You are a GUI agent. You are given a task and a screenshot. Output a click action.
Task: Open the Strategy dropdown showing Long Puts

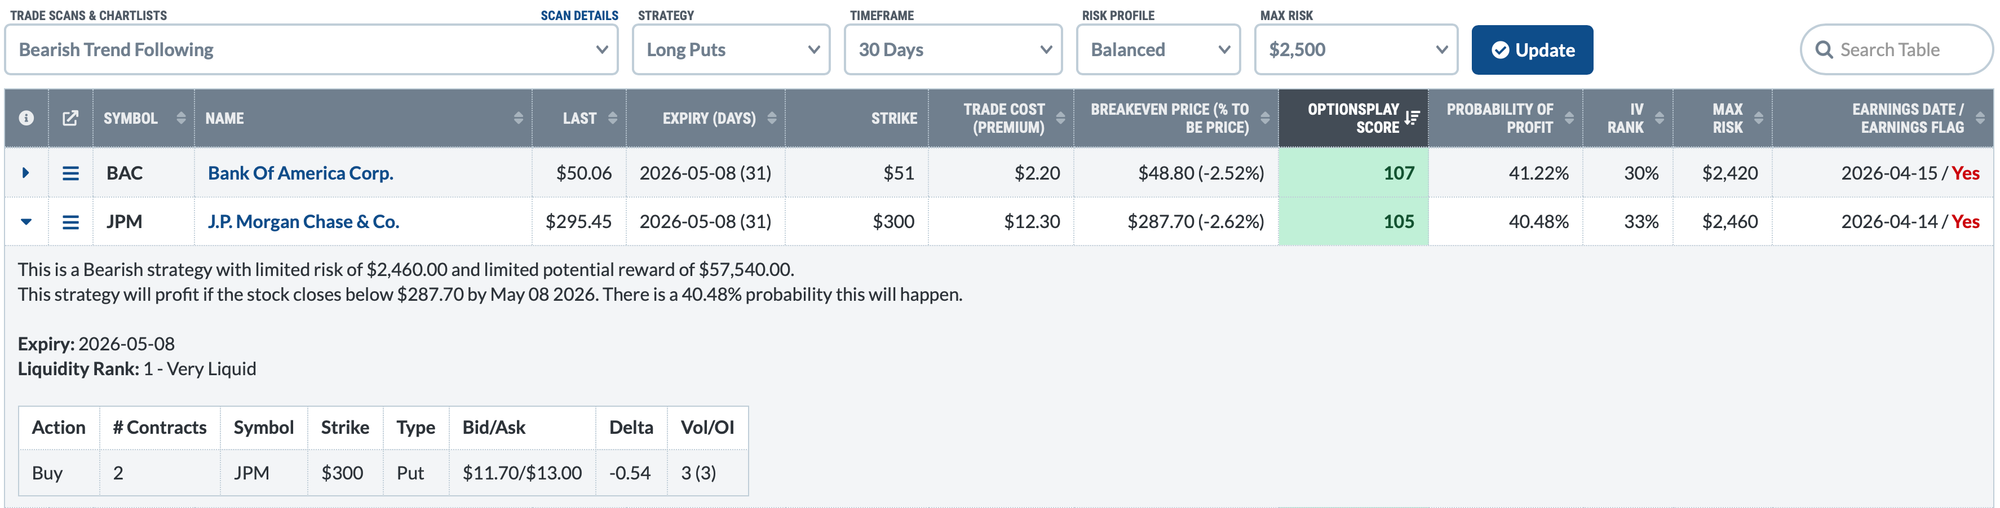pyautogui.click(x=731, y=50)
